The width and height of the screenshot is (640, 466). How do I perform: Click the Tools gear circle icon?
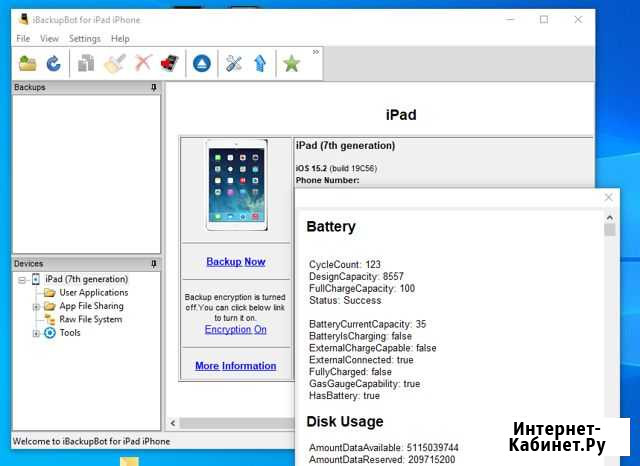tap(49, 333)
